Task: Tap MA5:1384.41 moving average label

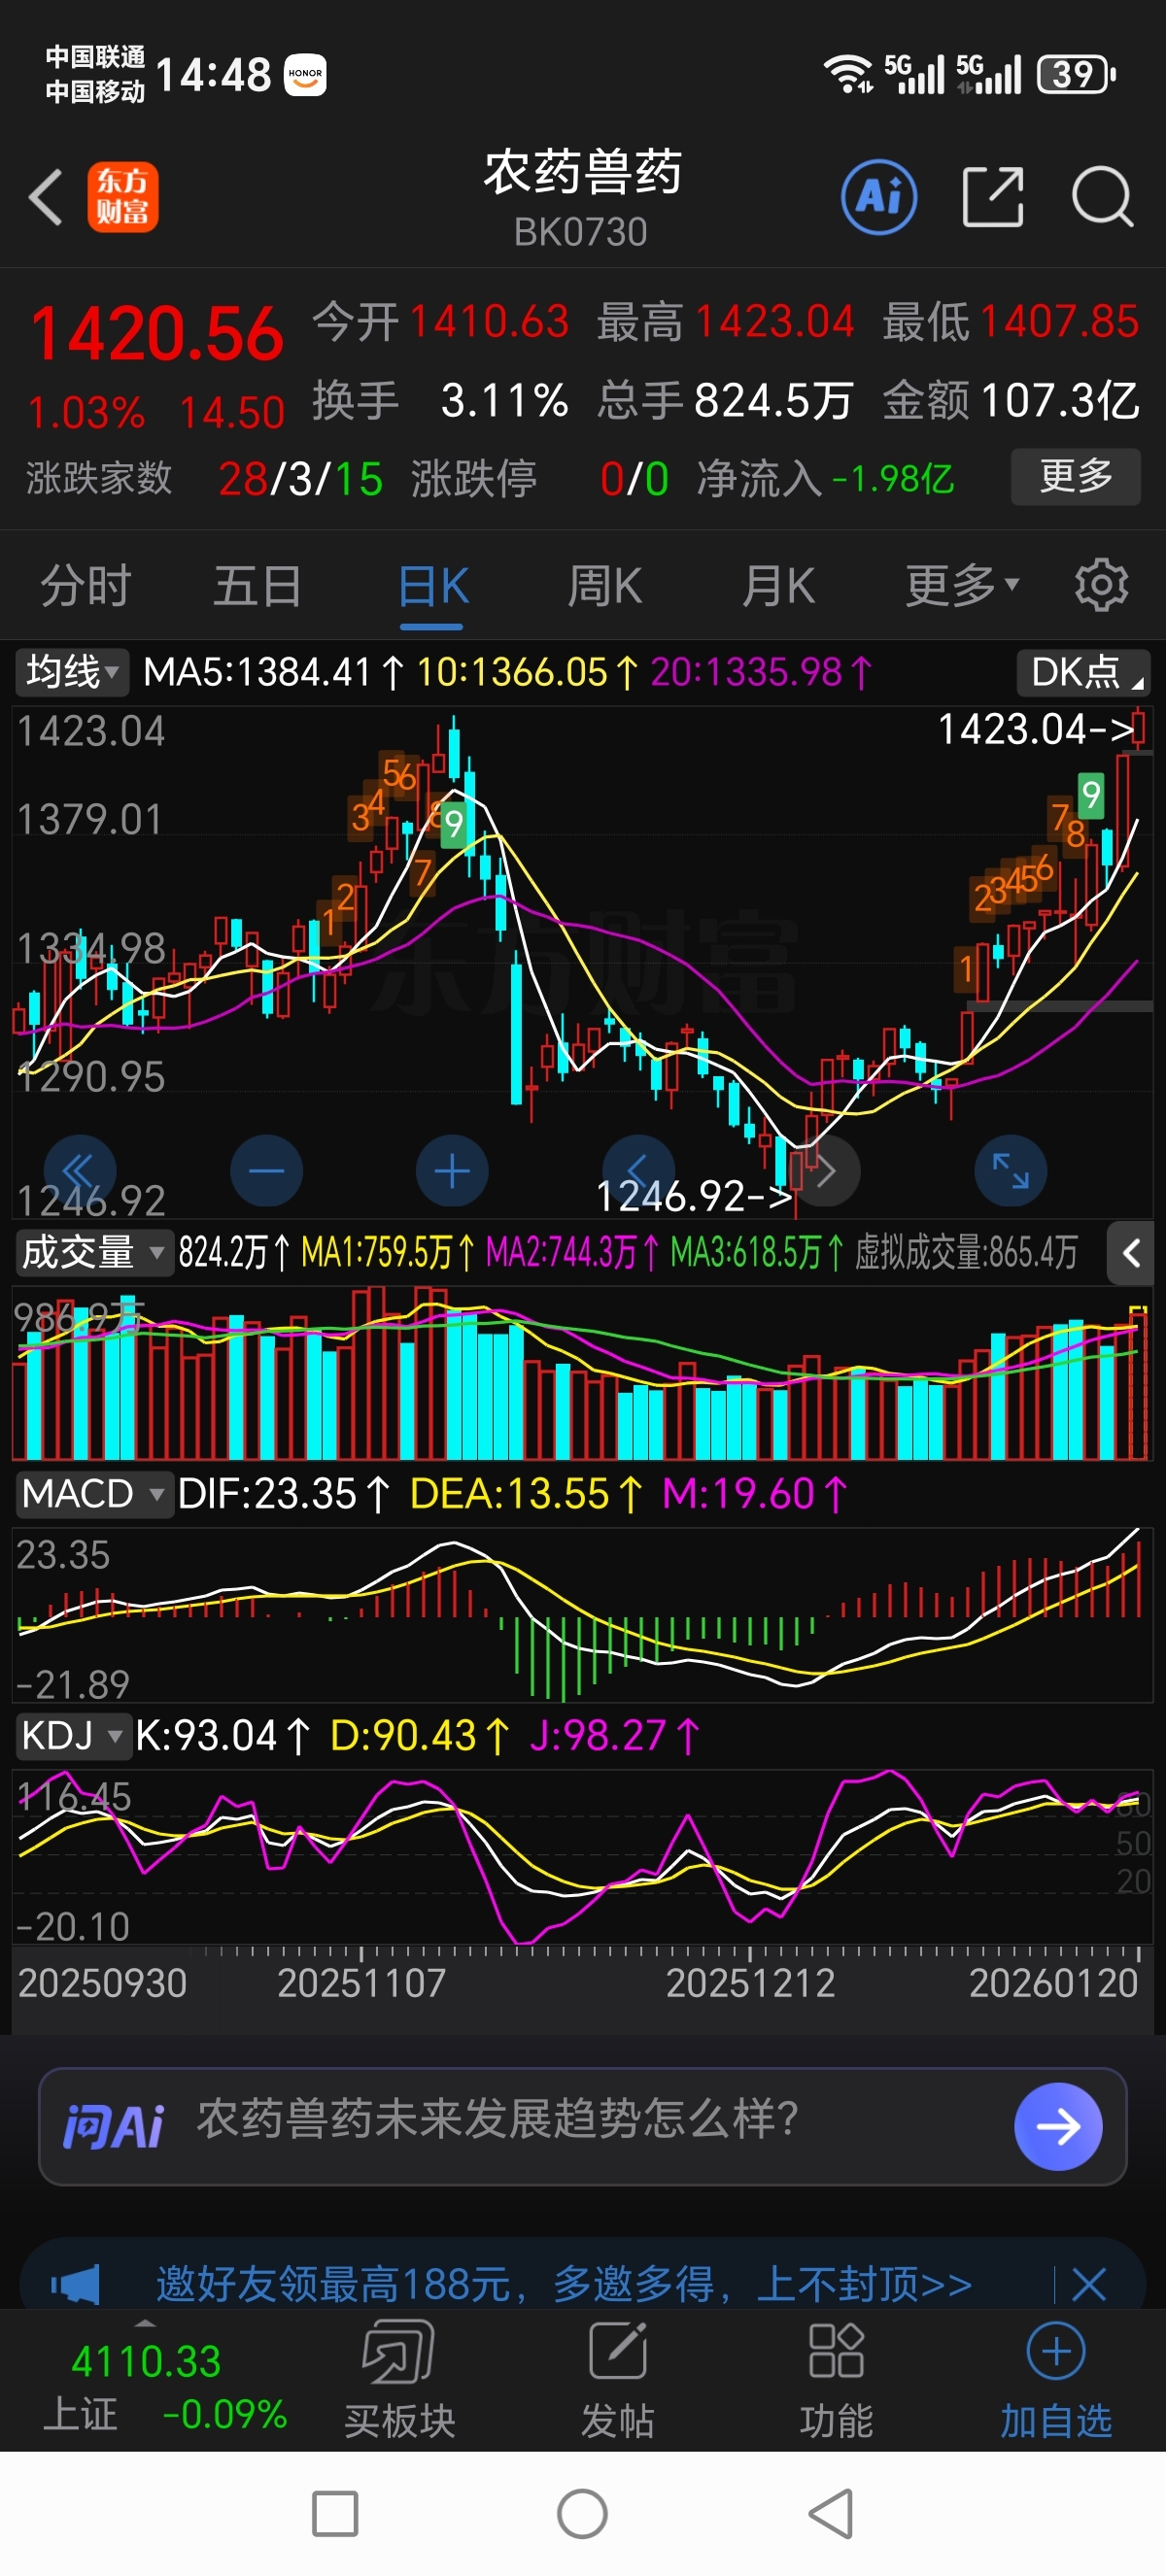Action: pyautogui.click(x=274, y=672)
